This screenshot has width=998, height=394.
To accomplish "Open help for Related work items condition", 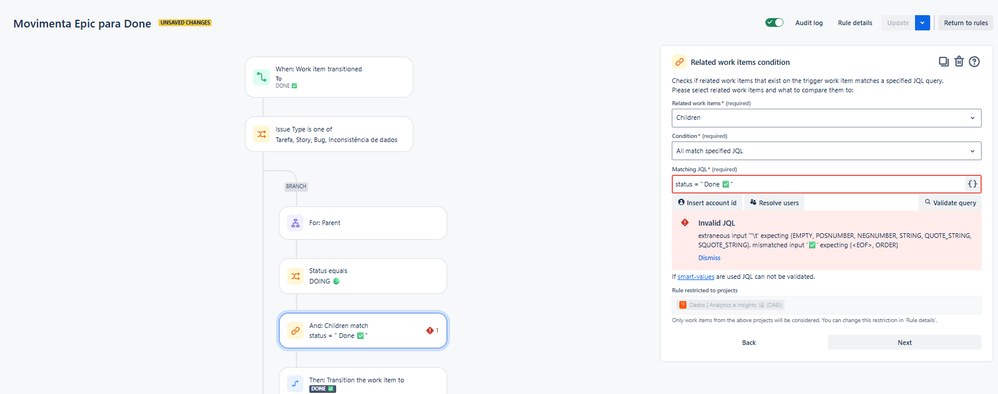I will 974,62.
